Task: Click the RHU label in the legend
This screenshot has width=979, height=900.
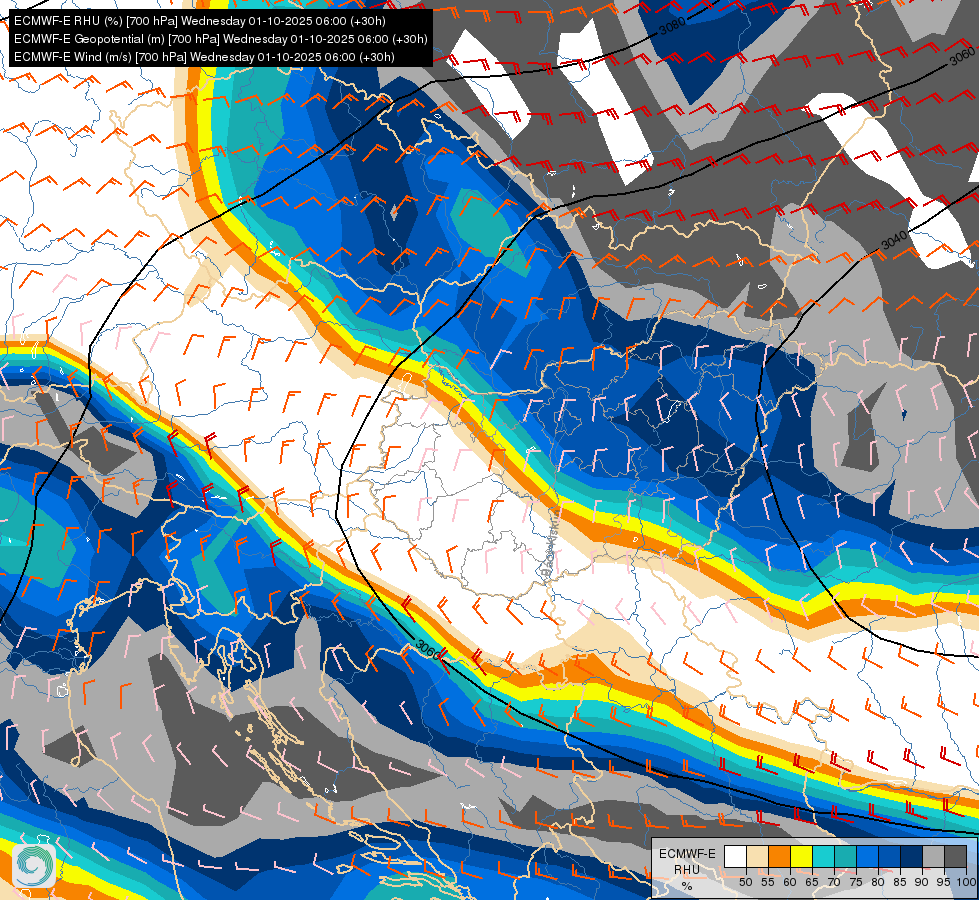Action: pos(687,870)
